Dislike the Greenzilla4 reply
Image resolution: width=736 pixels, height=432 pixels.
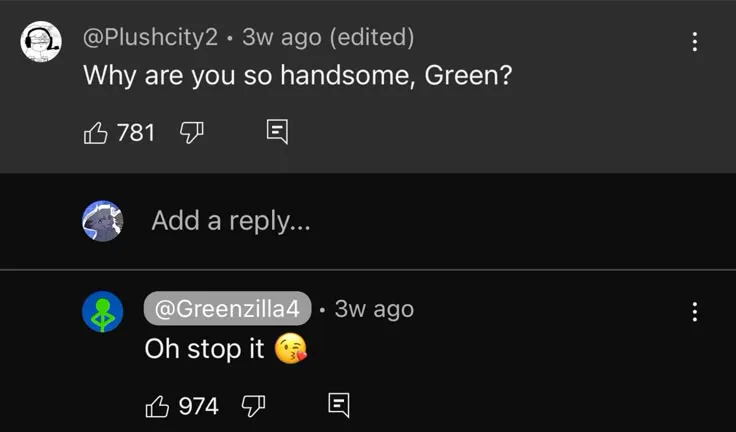coord(252,405)
